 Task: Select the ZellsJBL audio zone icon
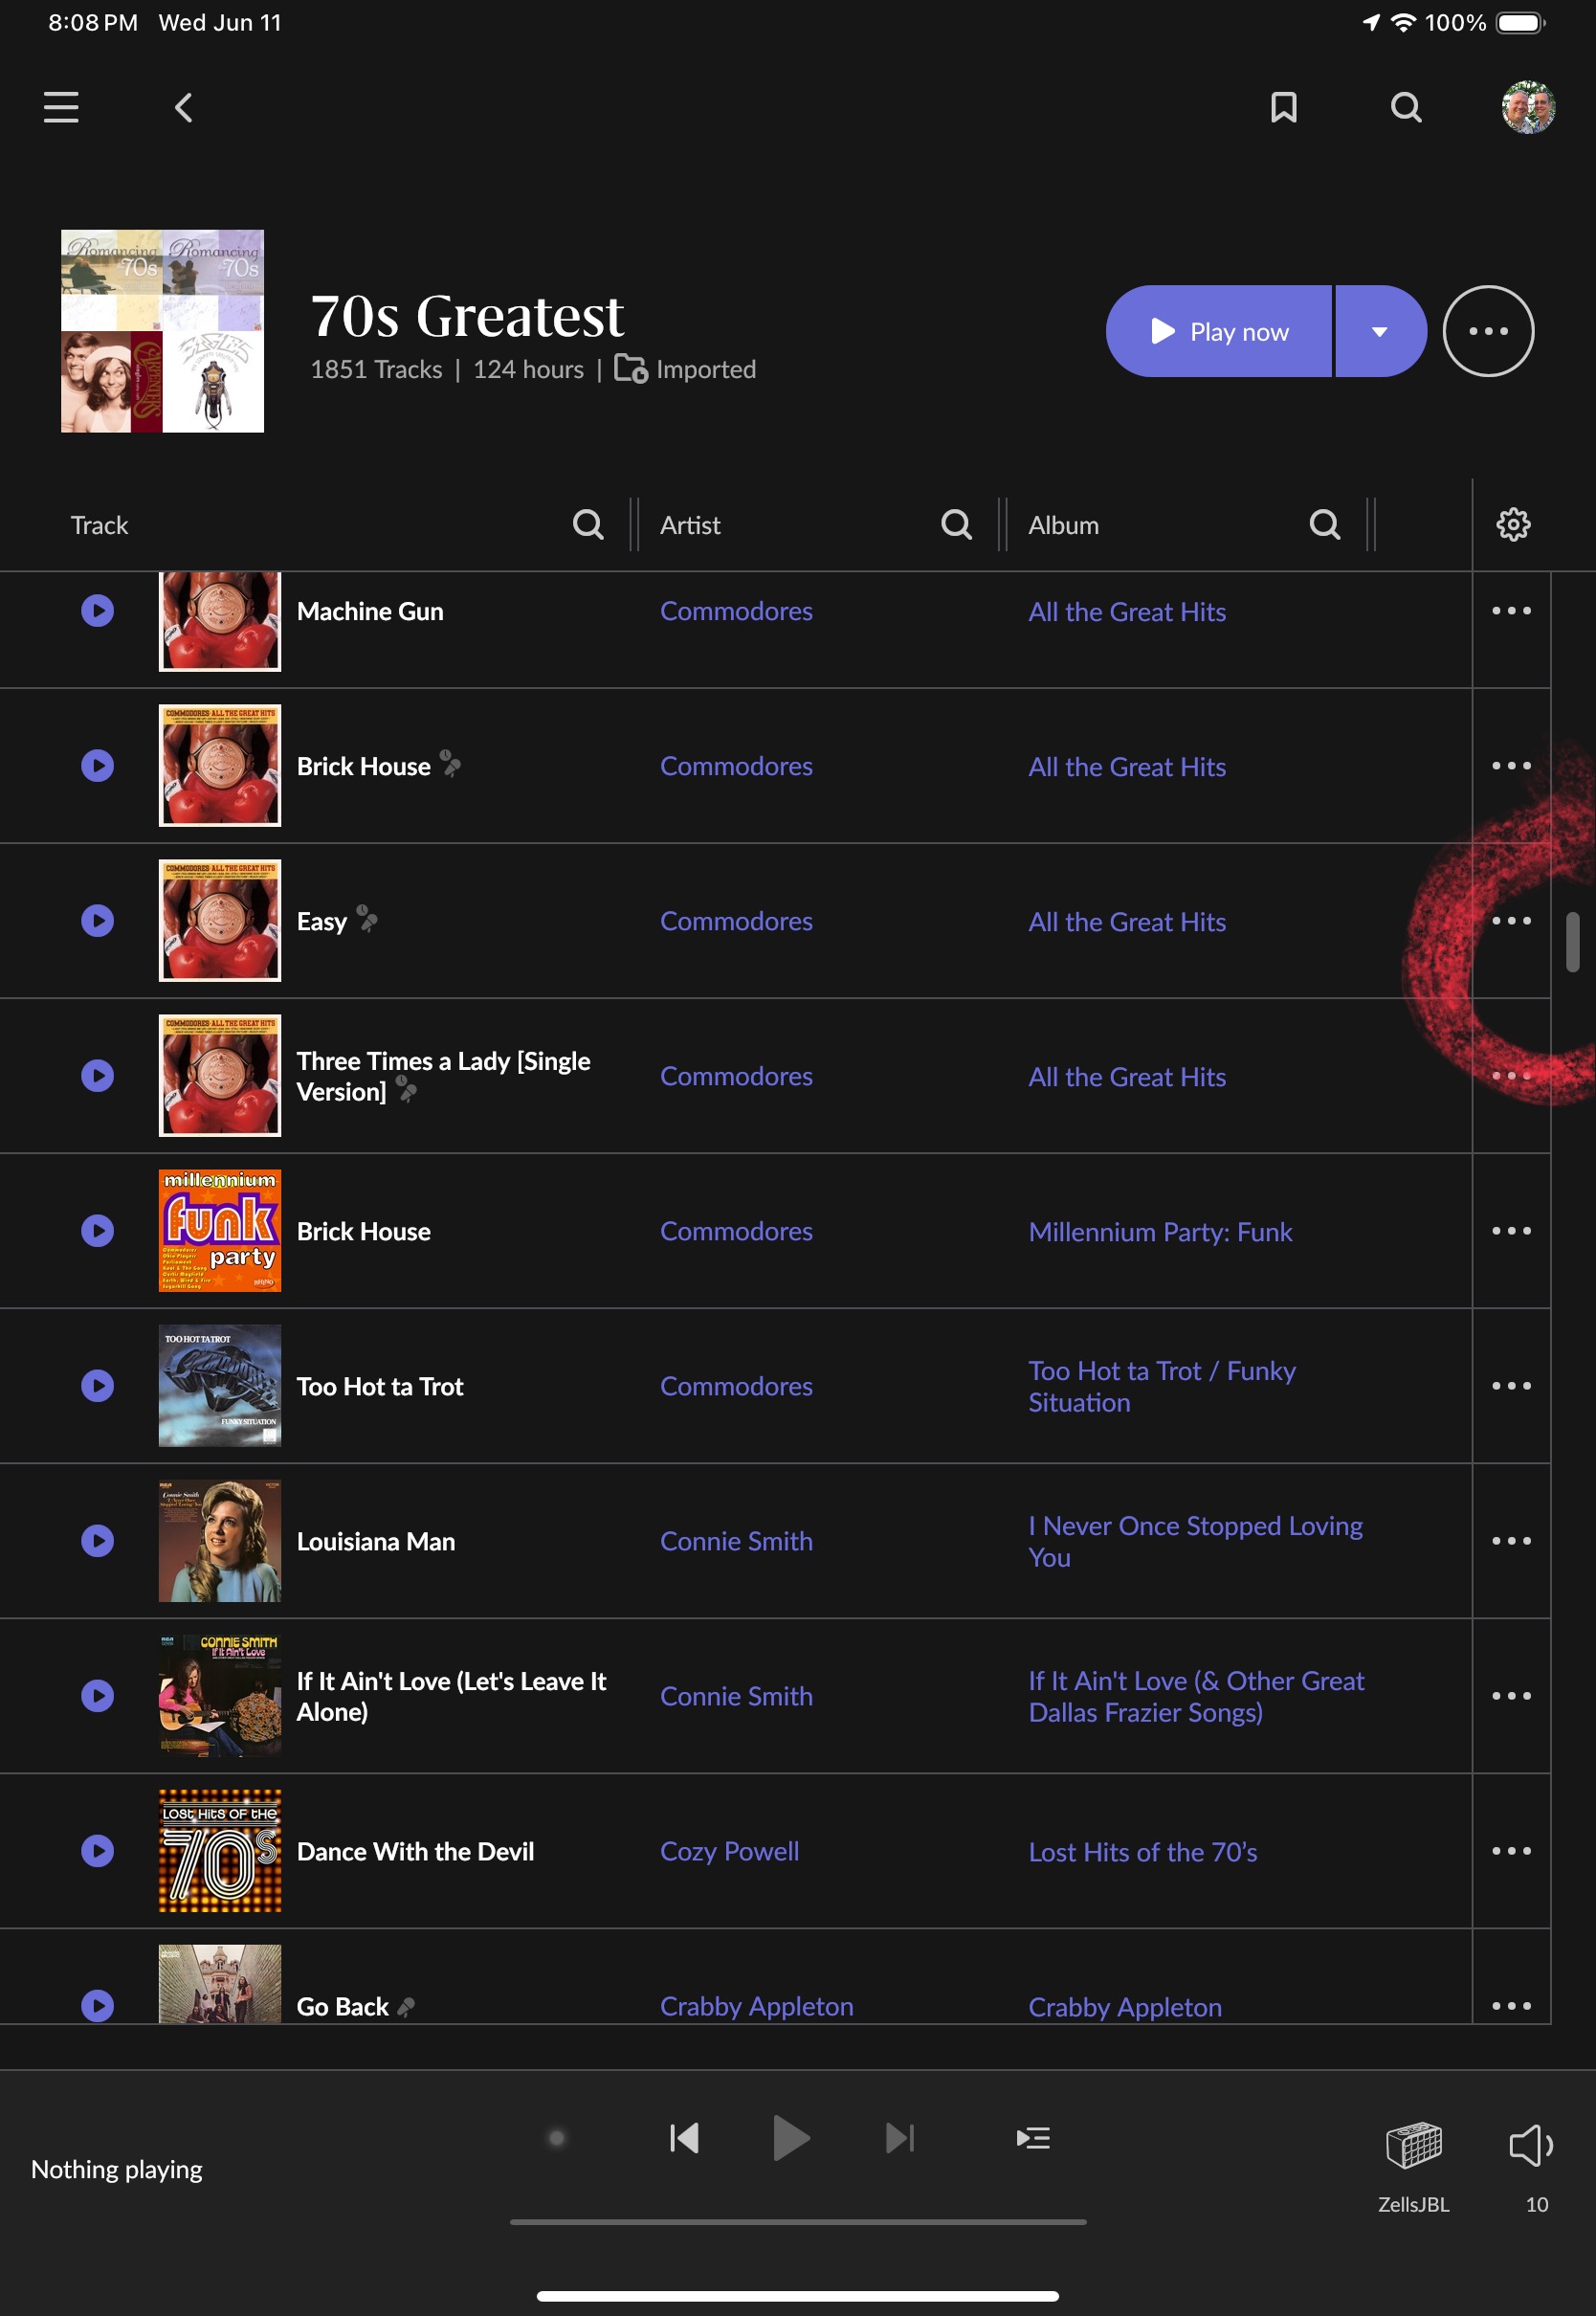[1413, 2144]
